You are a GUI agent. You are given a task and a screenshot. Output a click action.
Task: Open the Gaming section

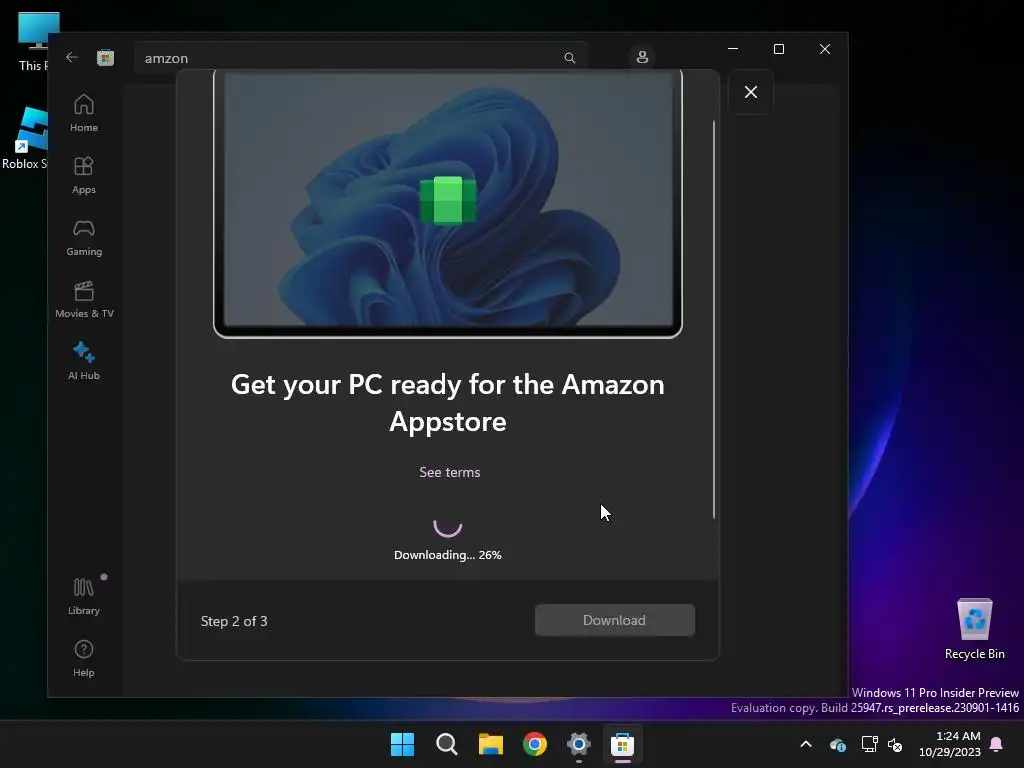[x=84, y=237]
